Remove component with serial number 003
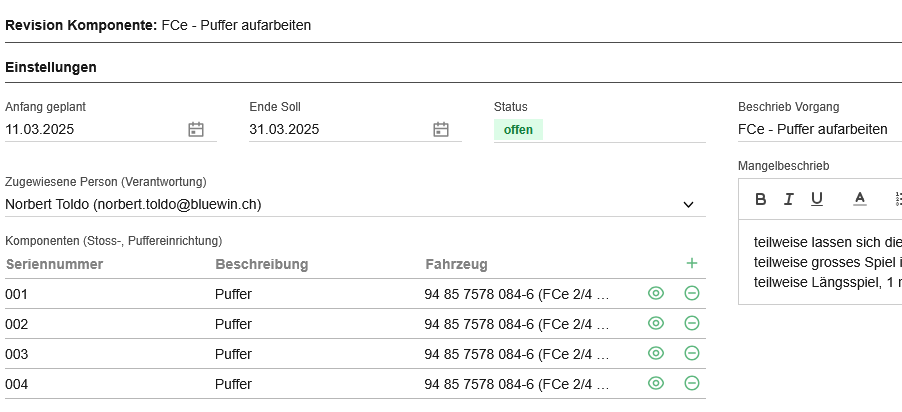 (691, 353)
